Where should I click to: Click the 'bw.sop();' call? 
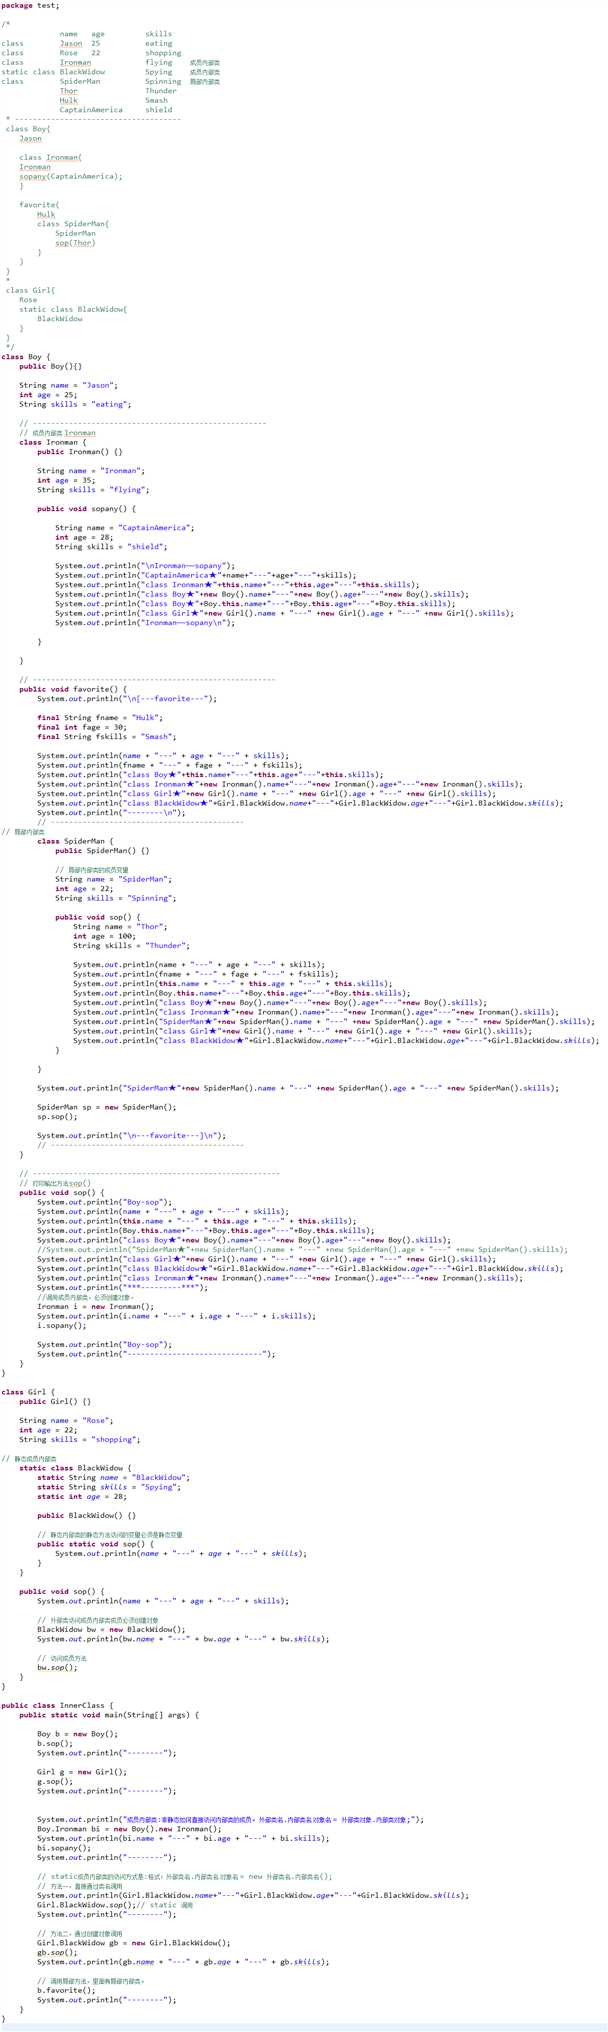[x=57, y=1667]
